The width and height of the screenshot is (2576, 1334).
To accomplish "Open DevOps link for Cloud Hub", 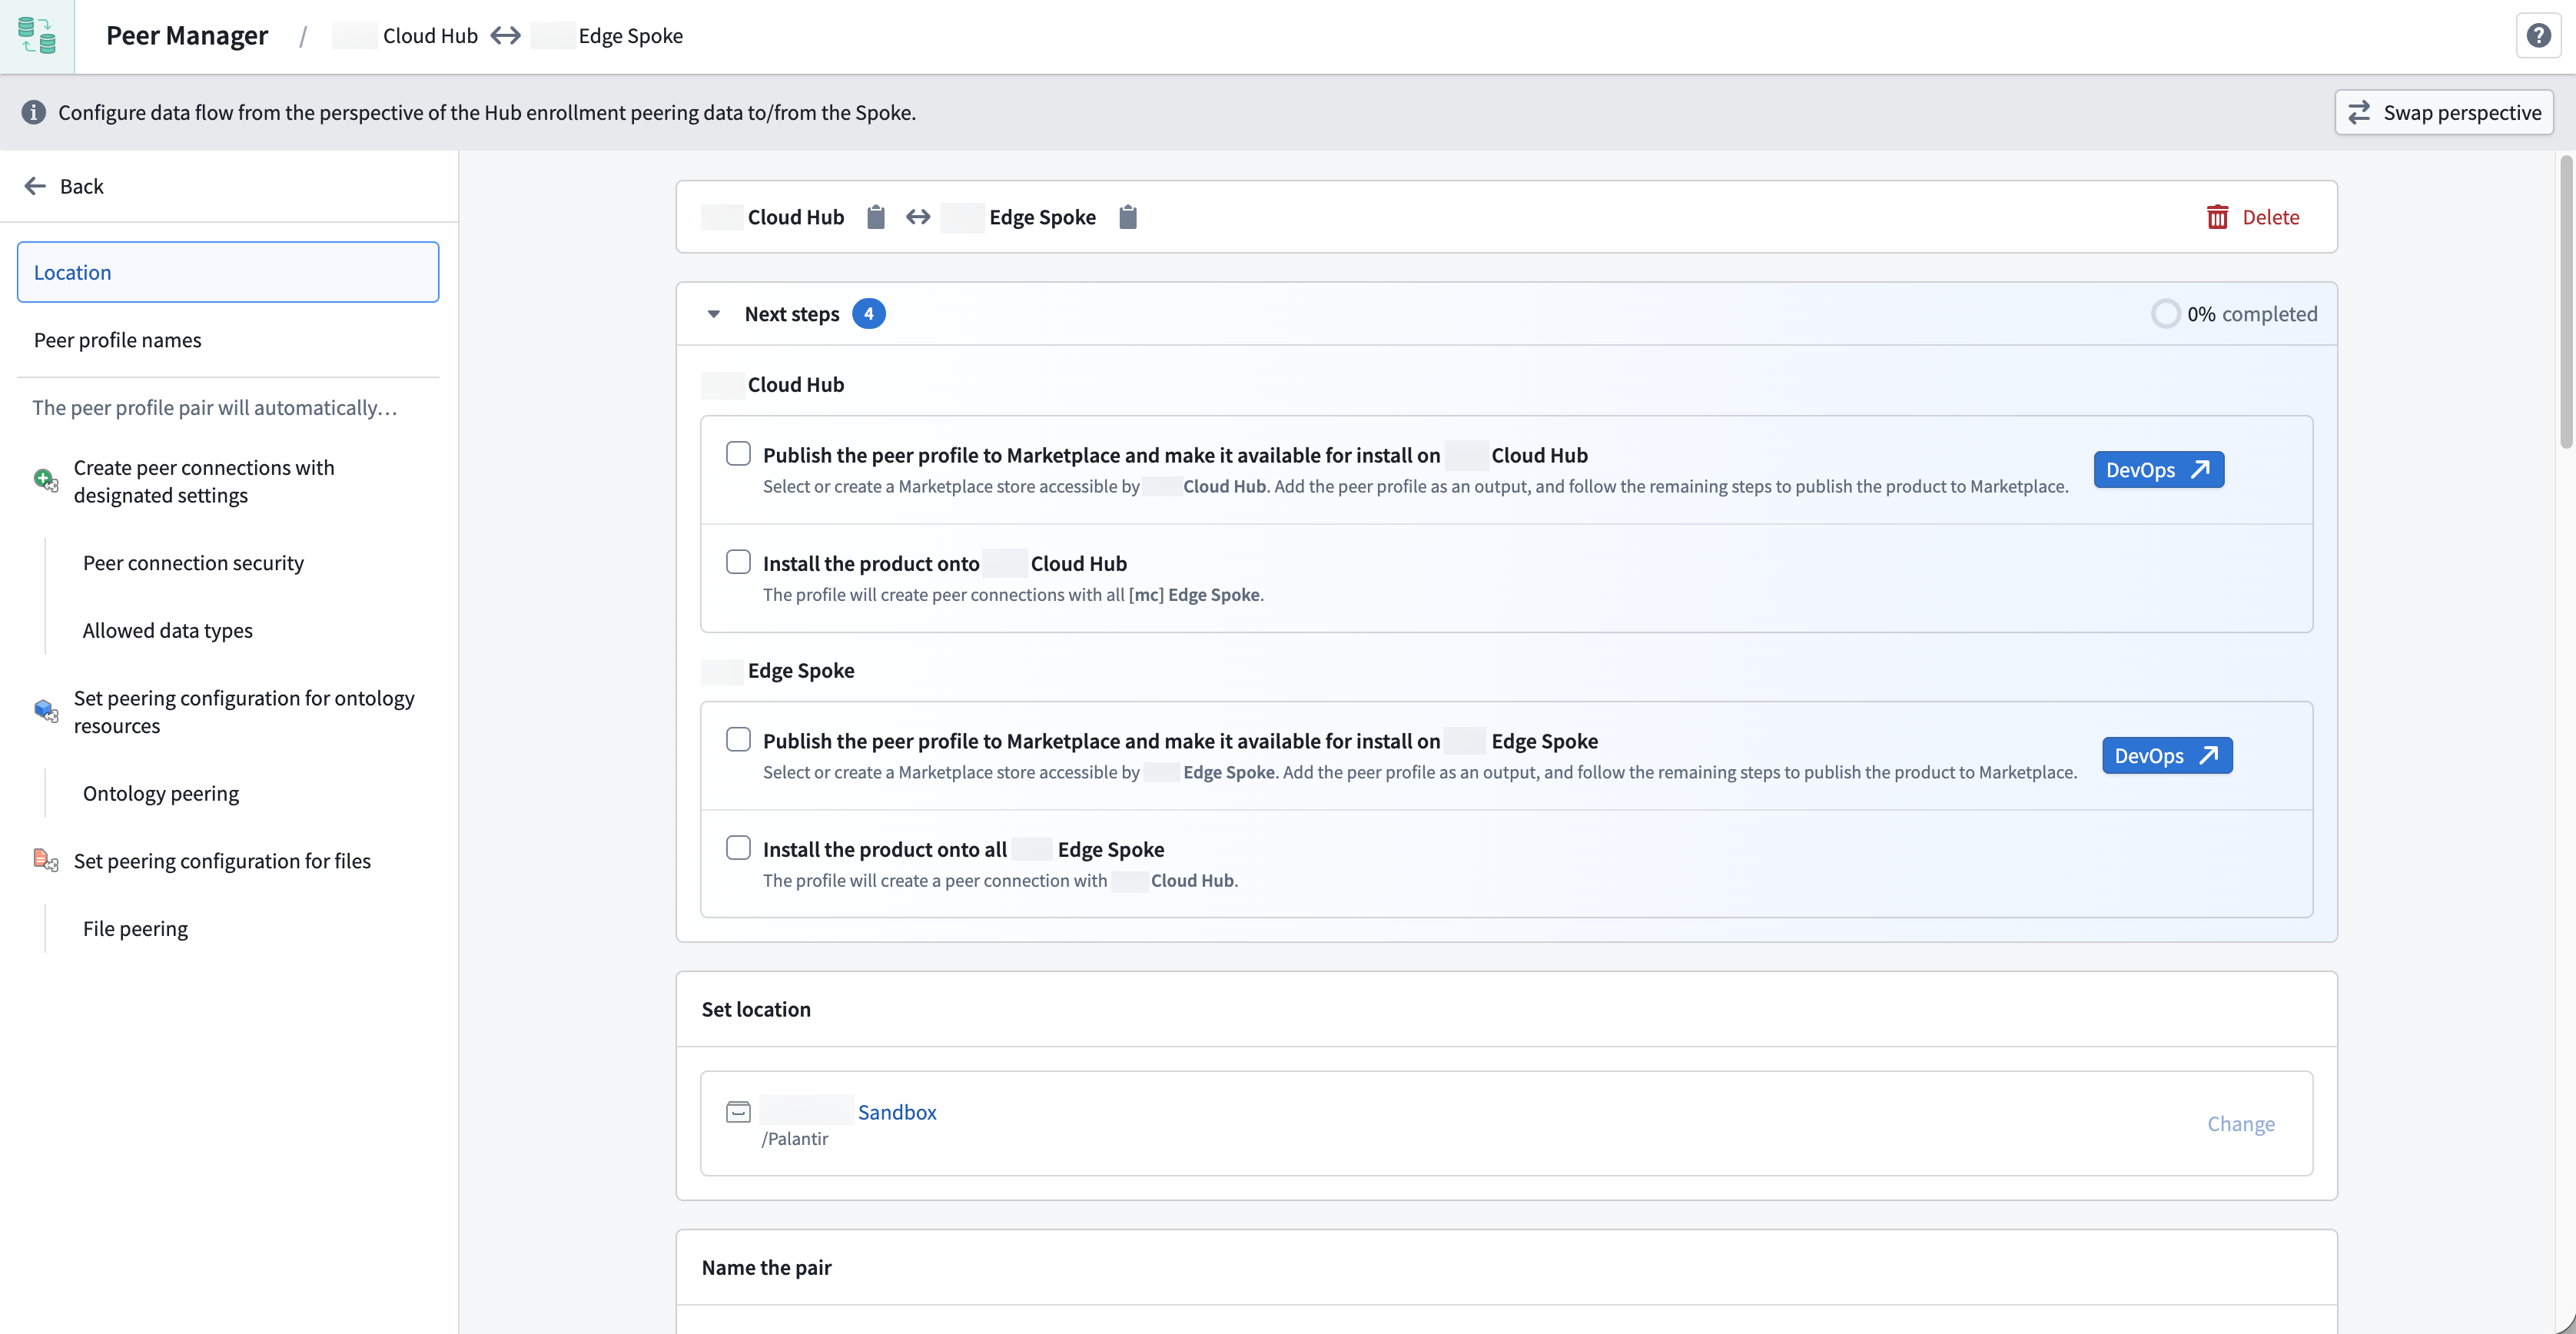I will pos(2159,470).
